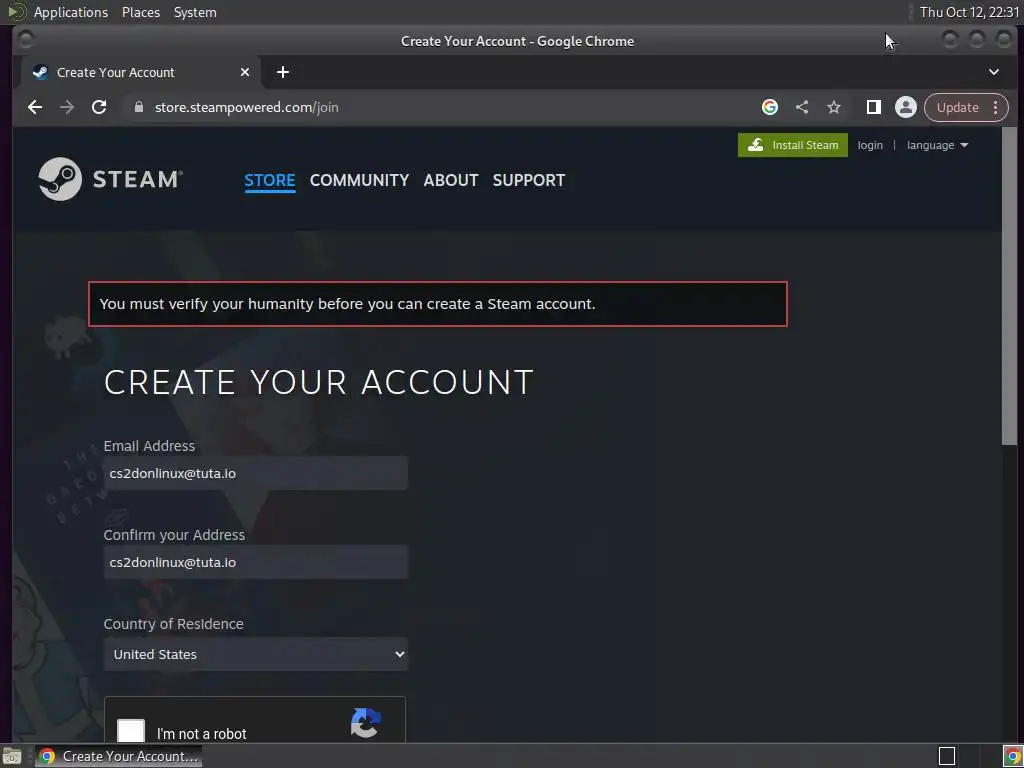Reload the Steam join page

(x=99, y=107)
